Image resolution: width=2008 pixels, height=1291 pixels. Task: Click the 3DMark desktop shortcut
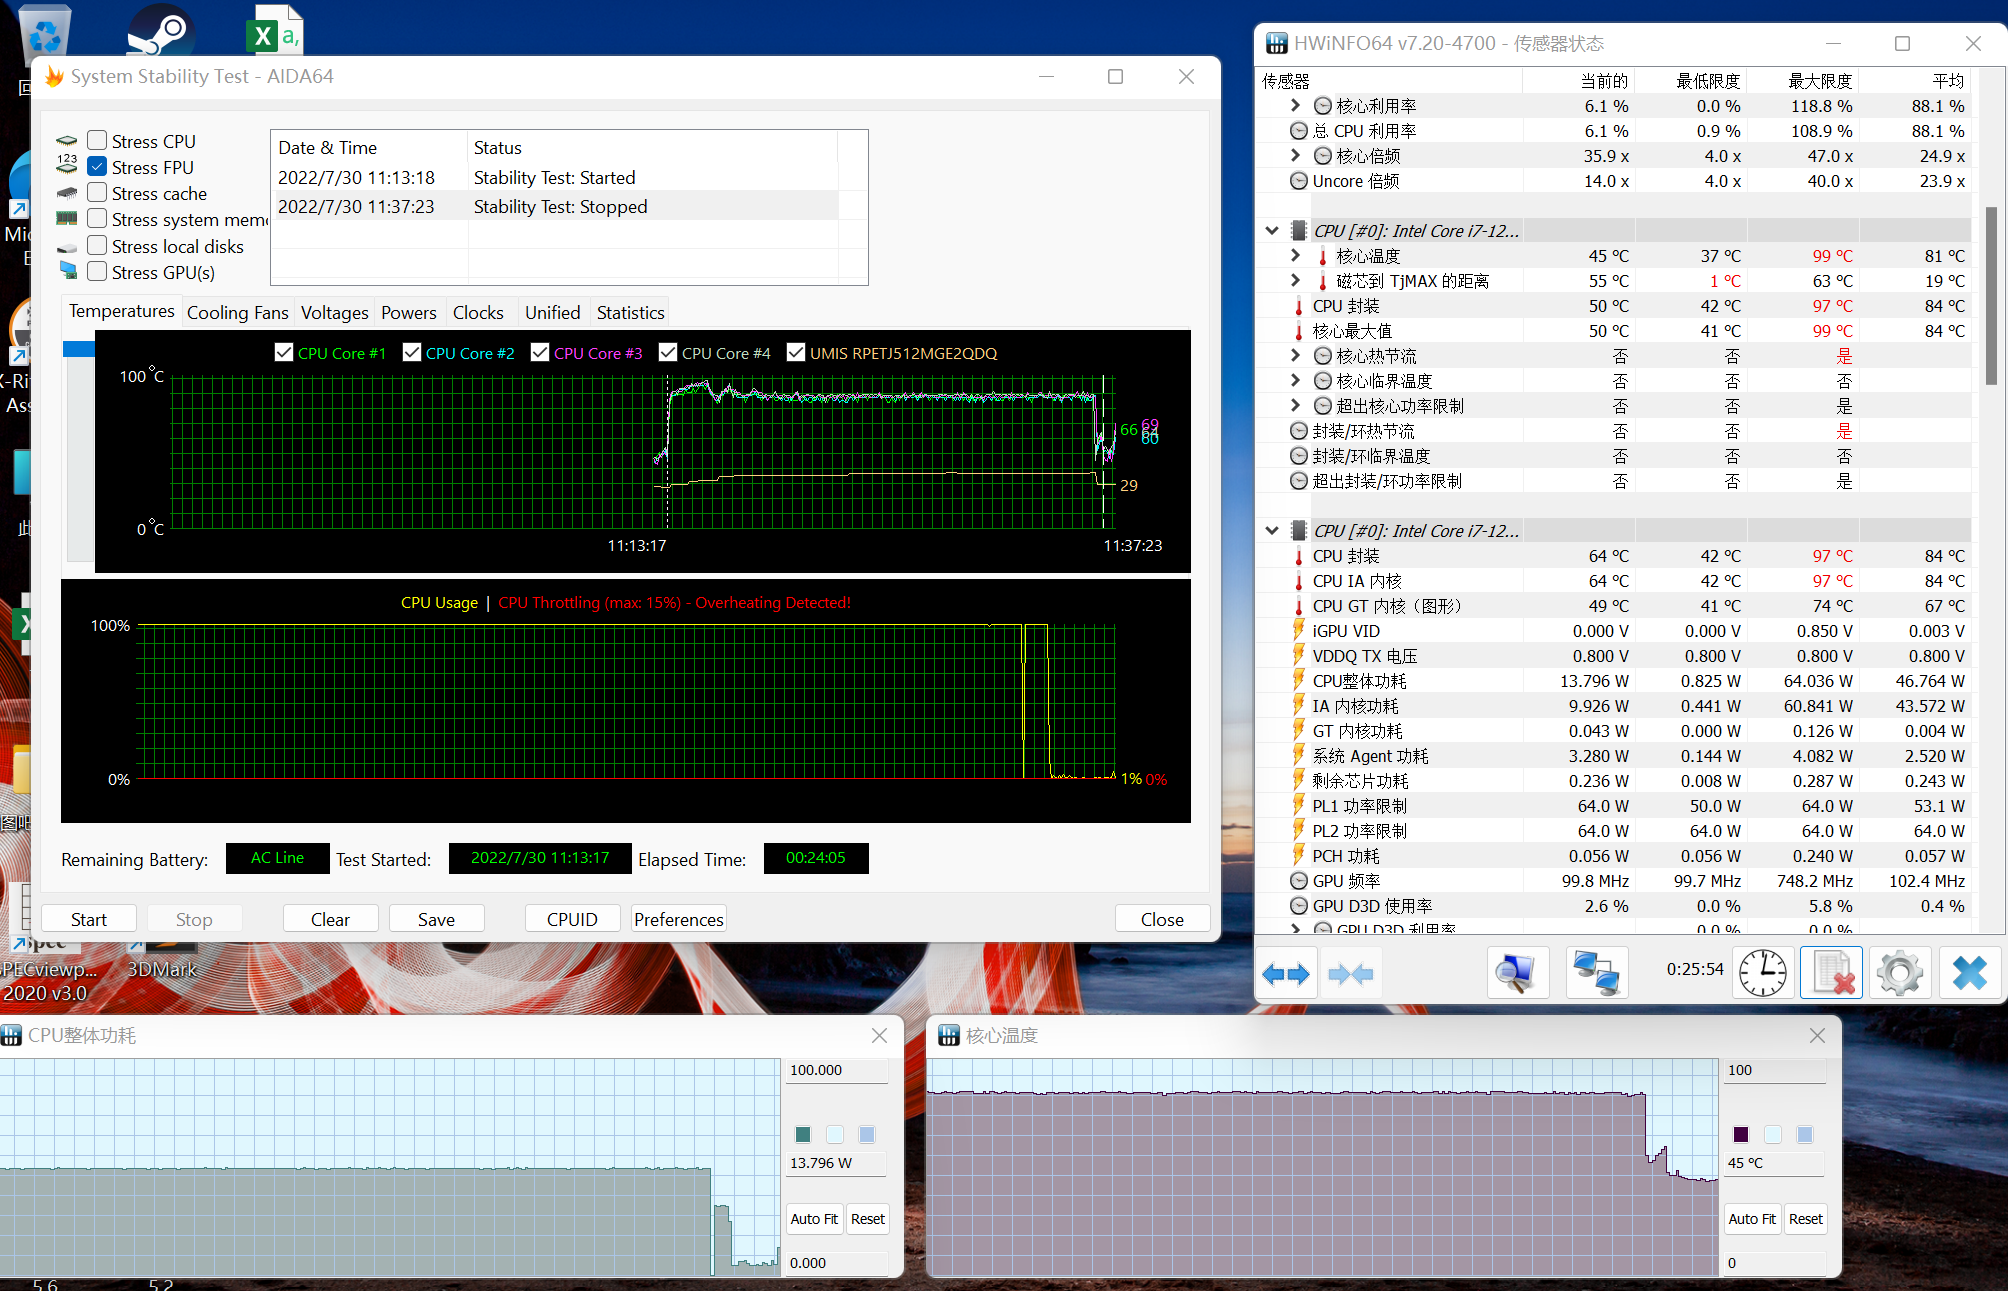161,968
